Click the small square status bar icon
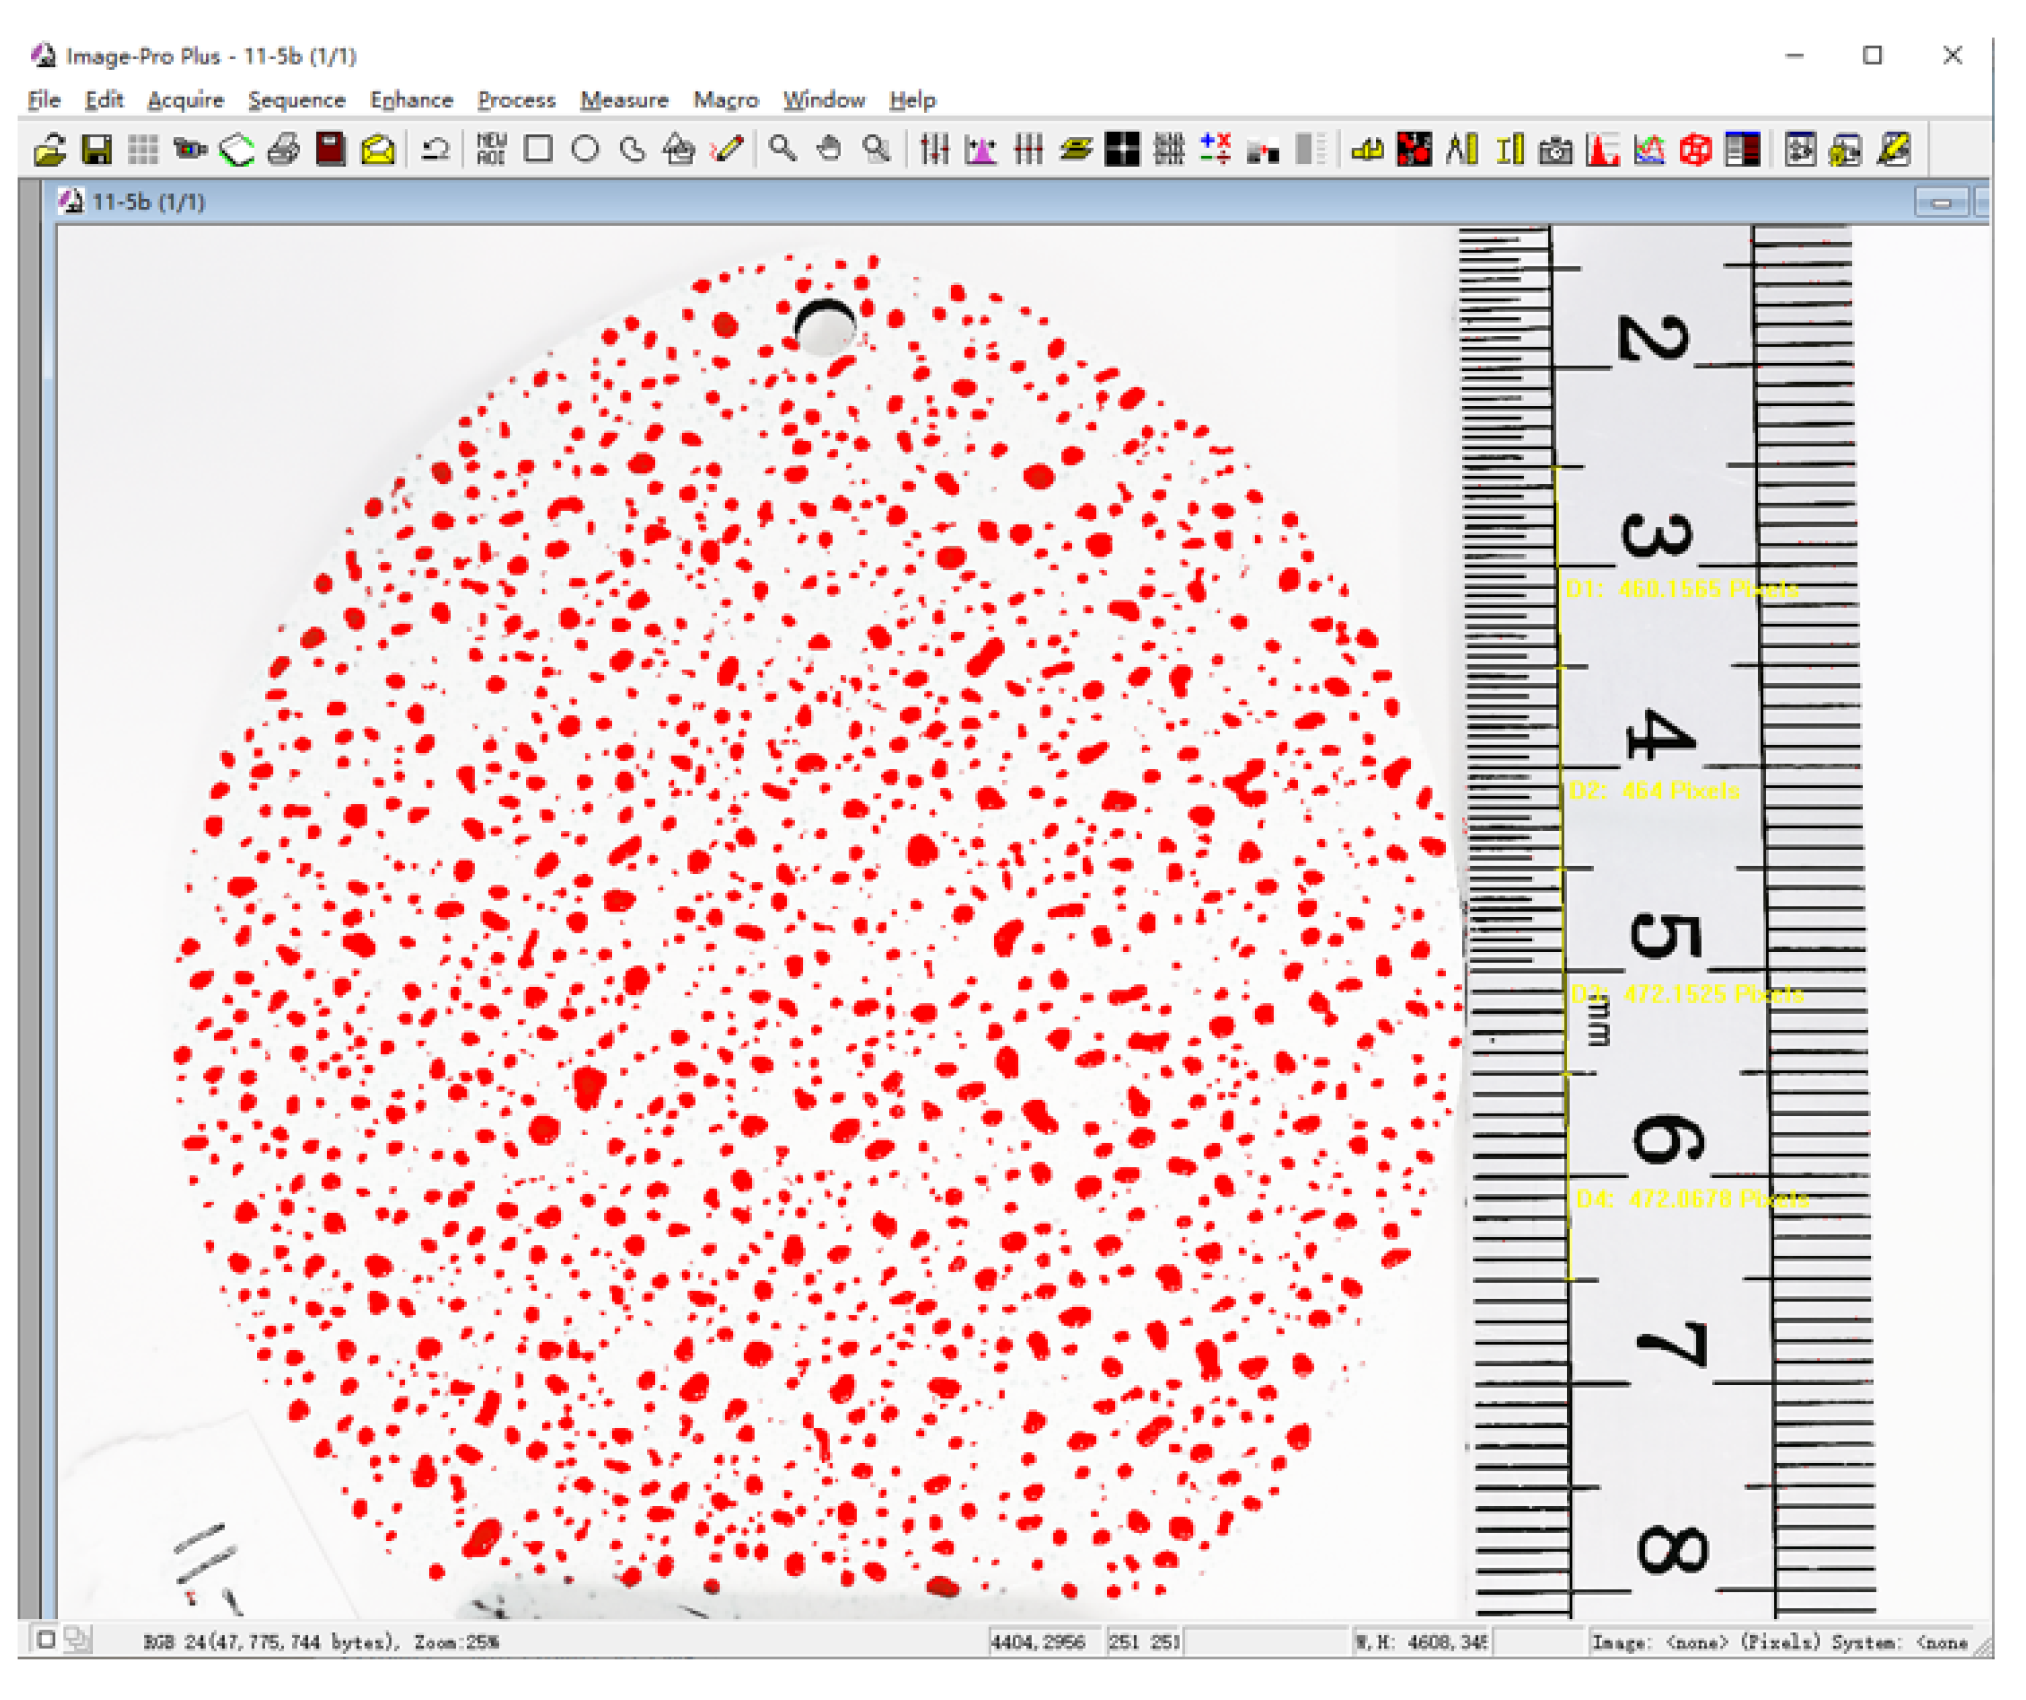 point(46,1640)
